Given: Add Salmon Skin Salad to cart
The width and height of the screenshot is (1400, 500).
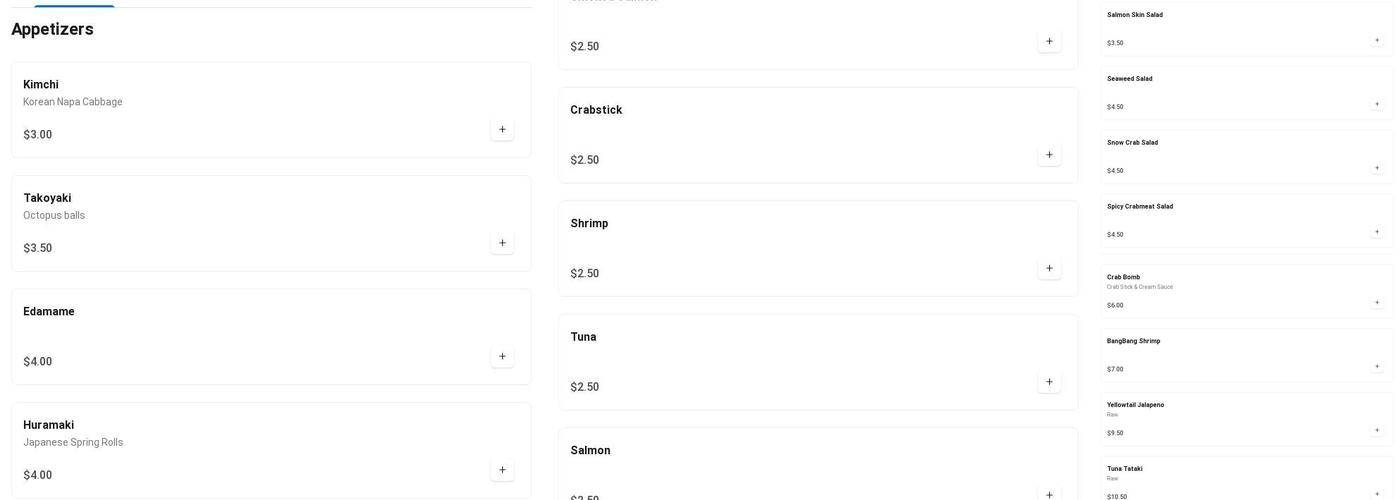Looking at the screenshot, I should coord(1377,40).
